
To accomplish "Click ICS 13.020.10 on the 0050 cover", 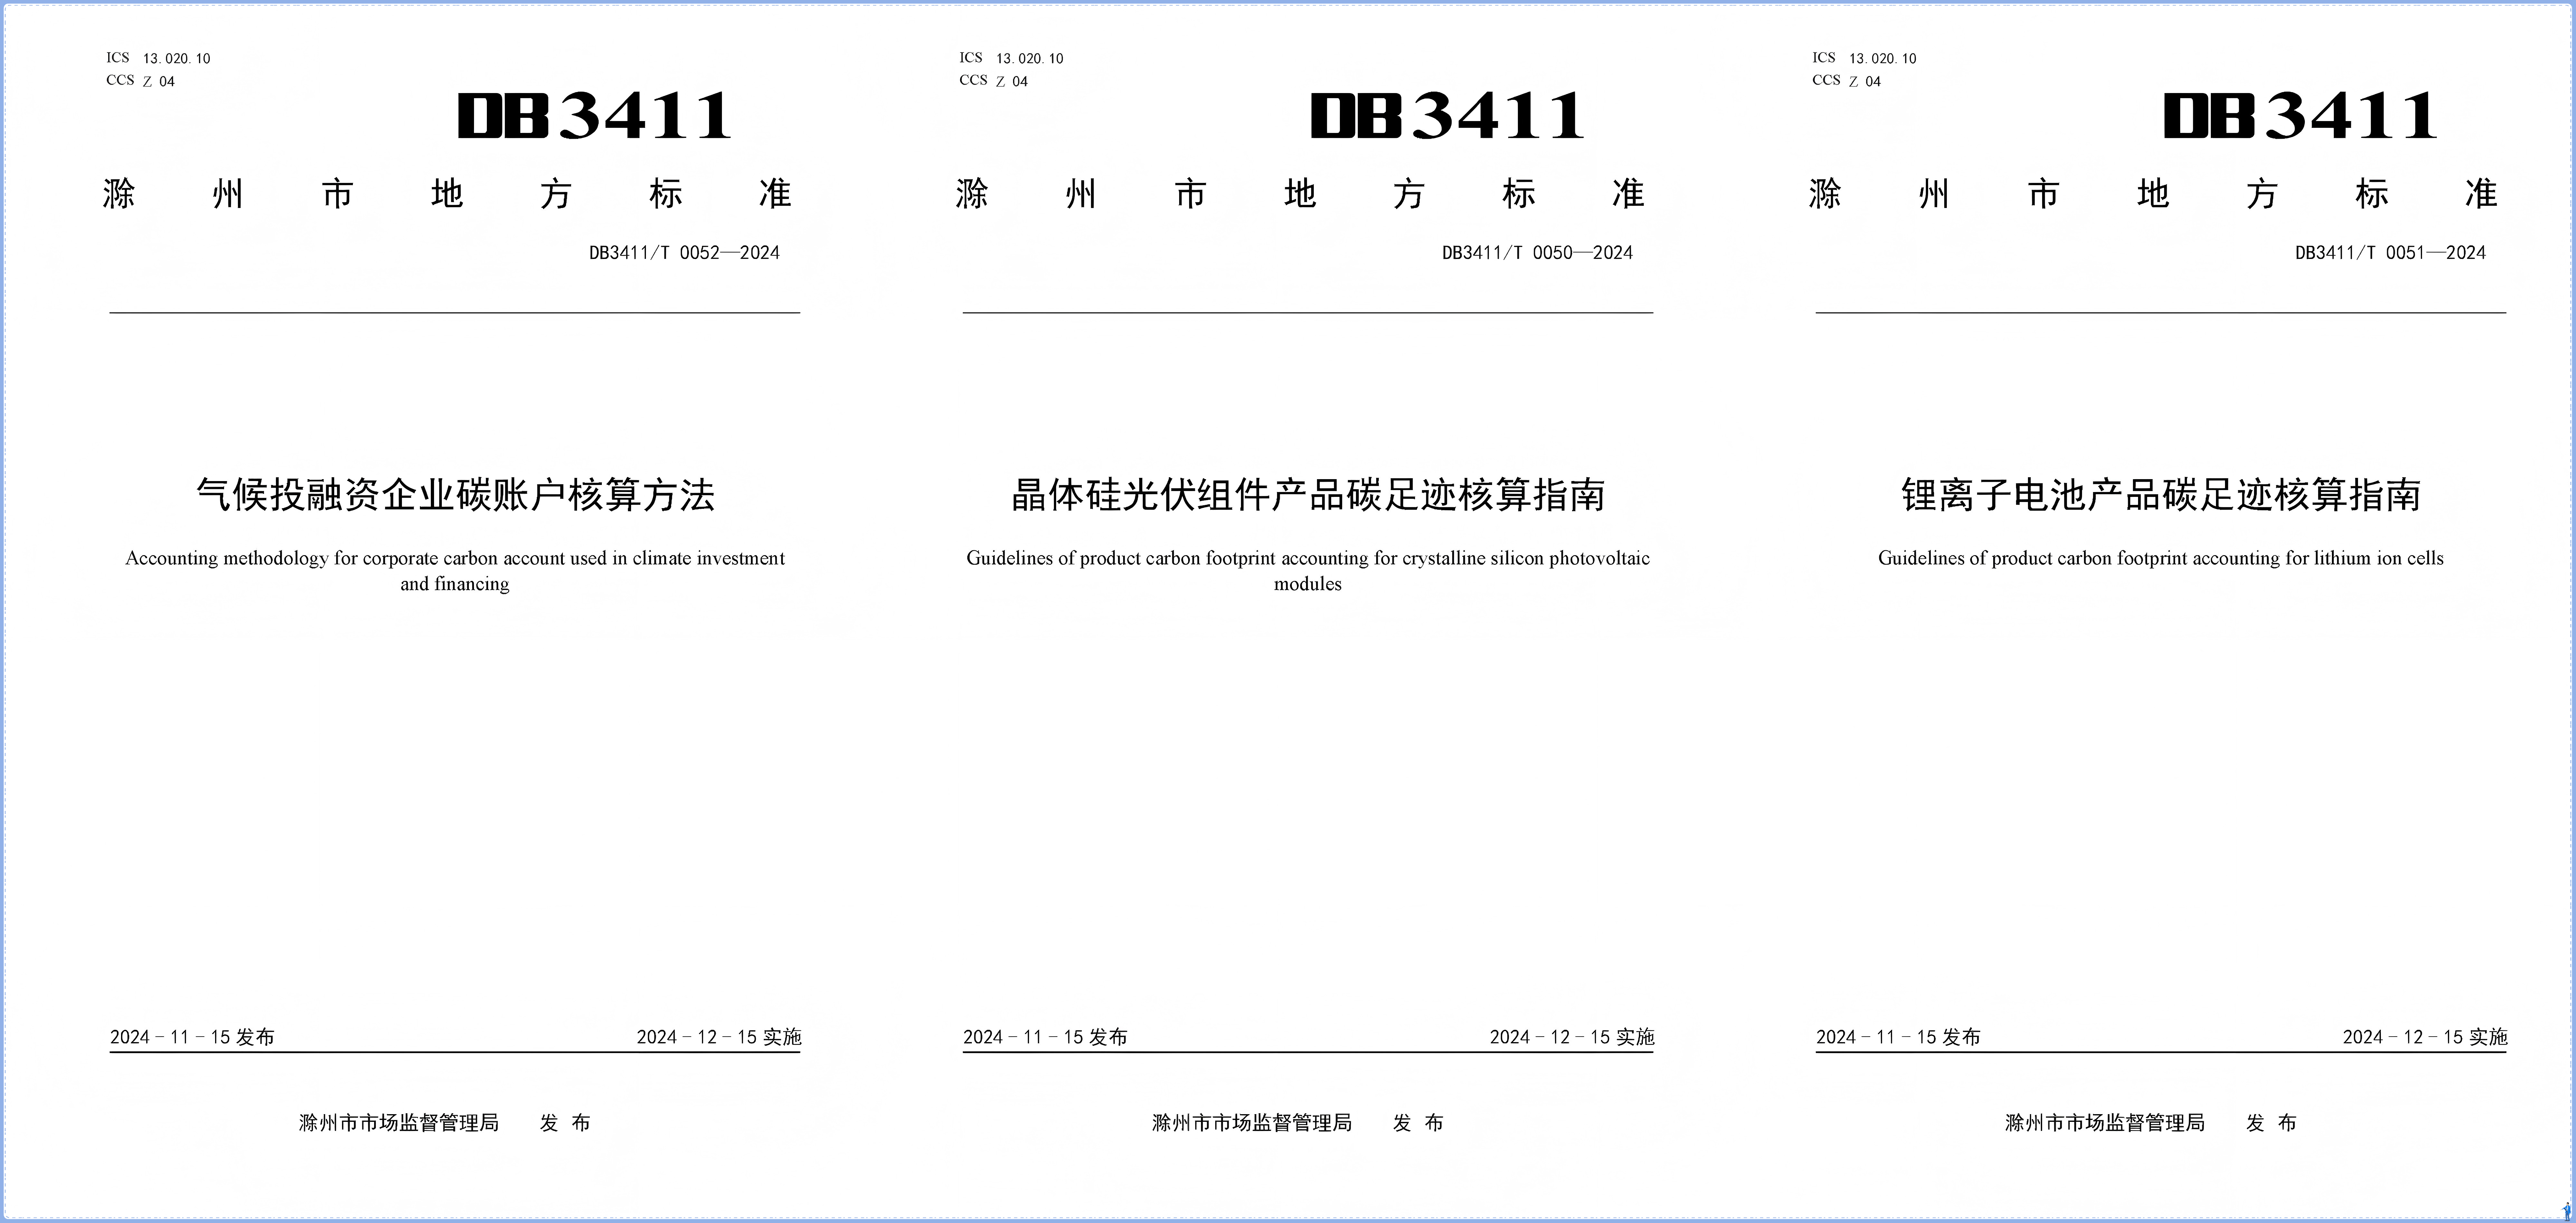I will 1011,58.
